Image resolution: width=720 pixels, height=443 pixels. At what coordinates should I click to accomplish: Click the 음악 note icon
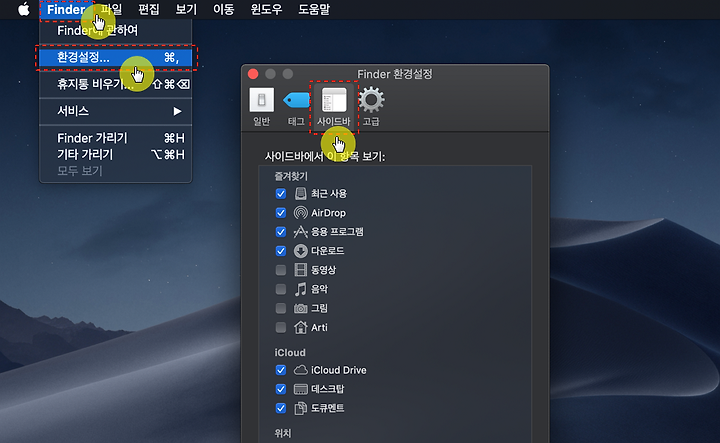click(x=300, y=289)
